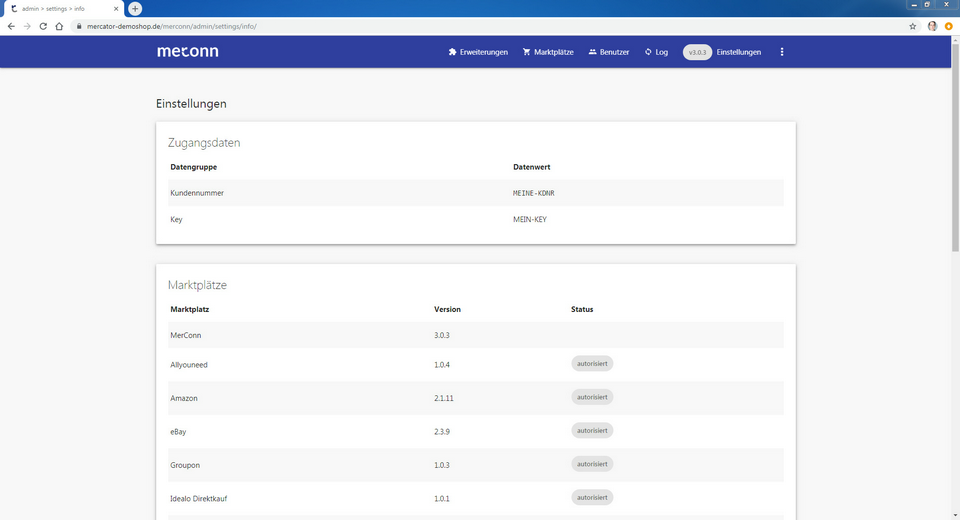Screen dimensions: 960x520
Task: Click the scrollbar down arrow
Action: tap(955, 516)
